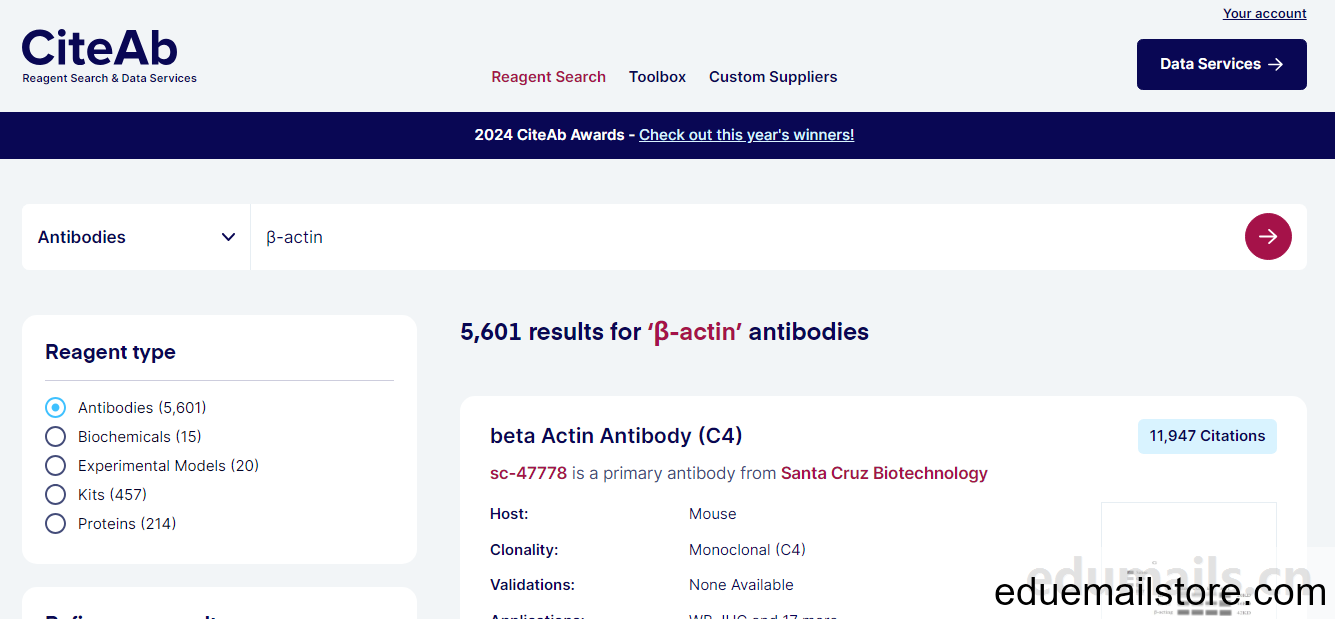Open the Toolbox menu item
Viewport: 1335px width, 619px height.
tap(657, 77)
